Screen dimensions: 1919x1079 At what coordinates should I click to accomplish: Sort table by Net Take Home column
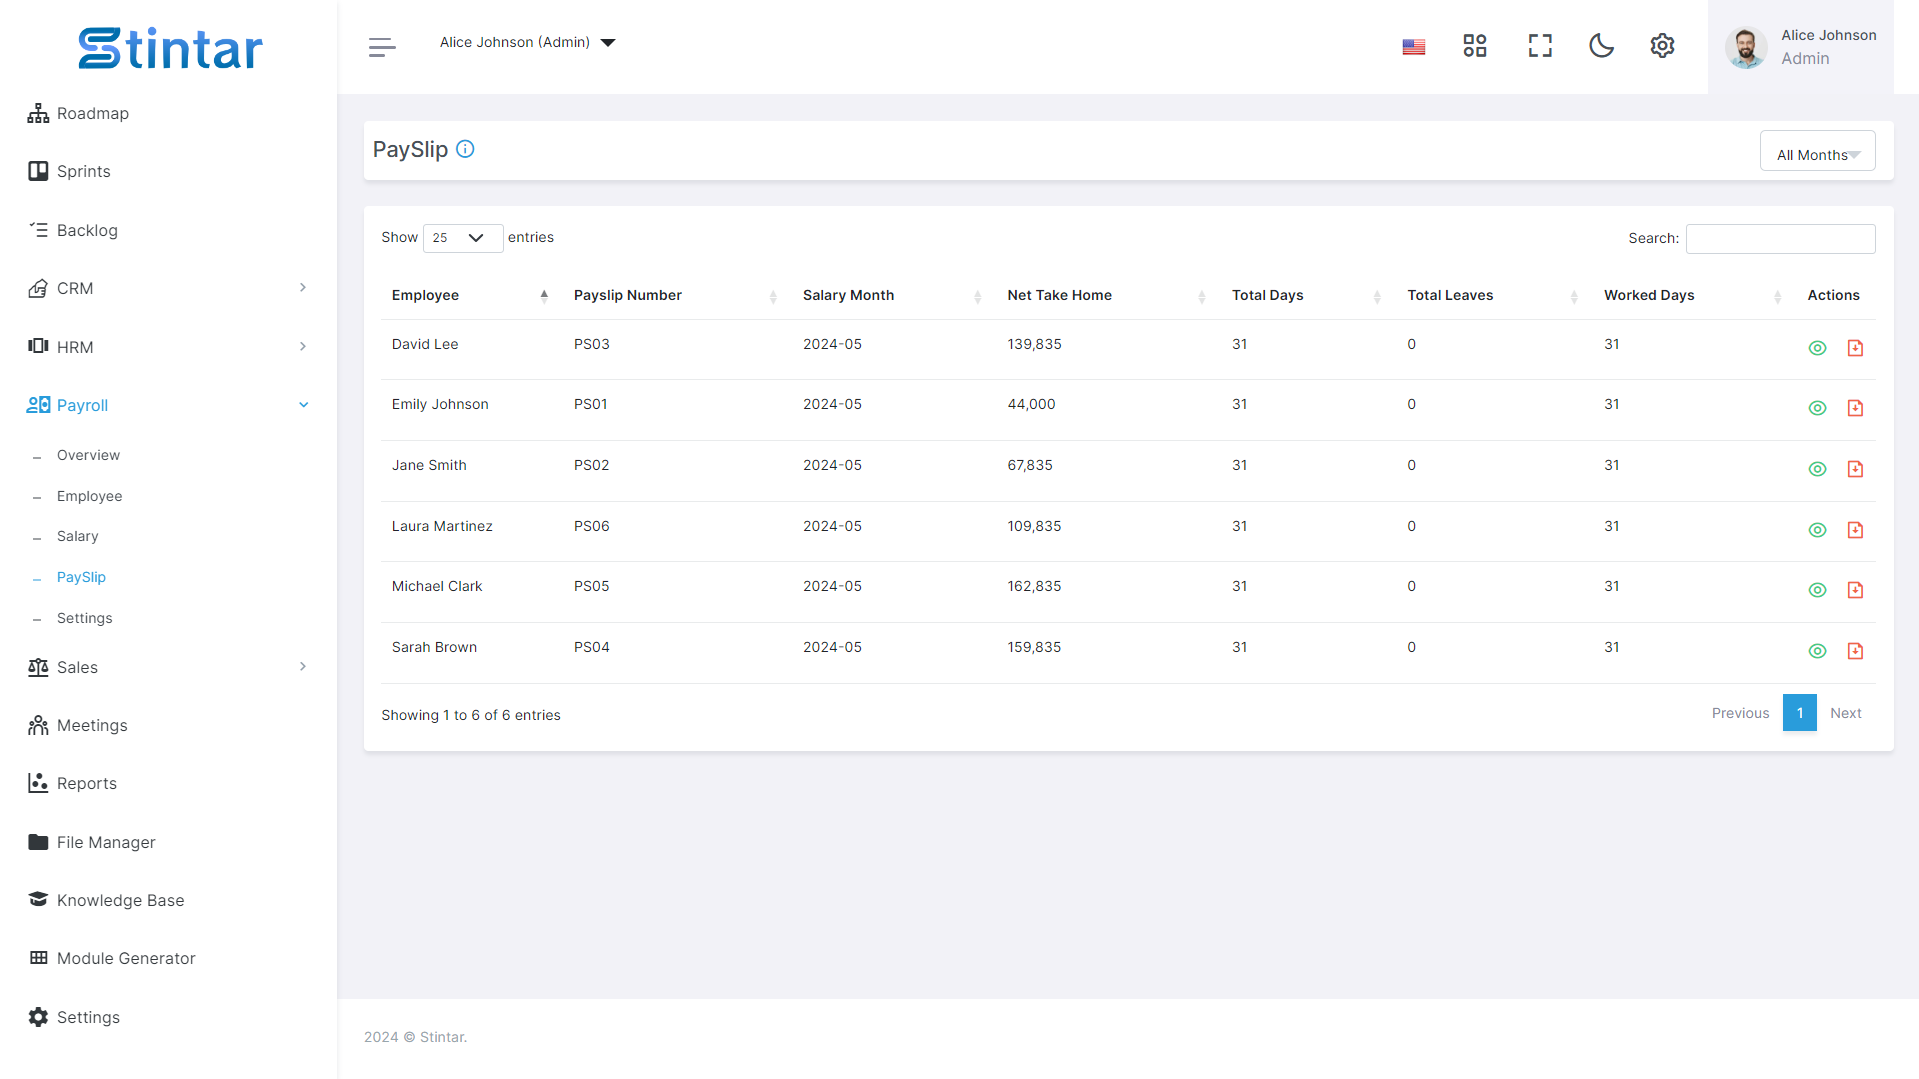pyautogui.click(x=1109, y=295)
